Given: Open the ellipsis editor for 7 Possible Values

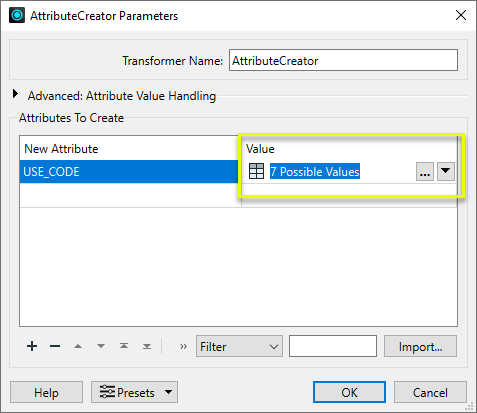Looking at the screenshot, I should coord(425,172).
